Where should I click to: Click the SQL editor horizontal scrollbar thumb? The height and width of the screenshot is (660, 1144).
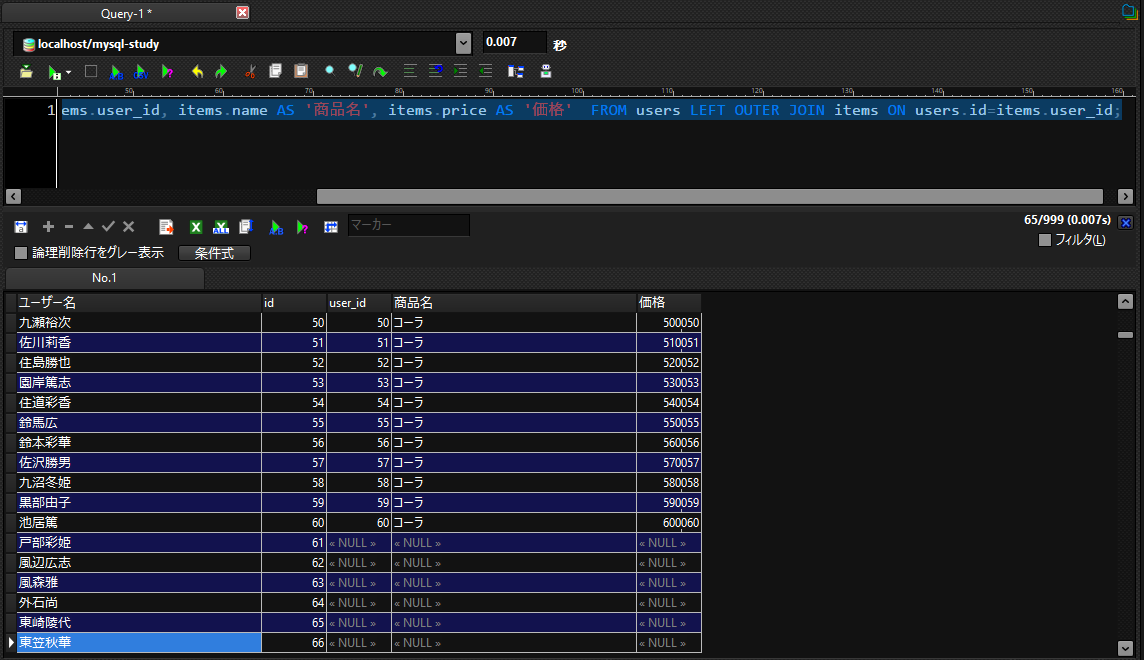710,196
